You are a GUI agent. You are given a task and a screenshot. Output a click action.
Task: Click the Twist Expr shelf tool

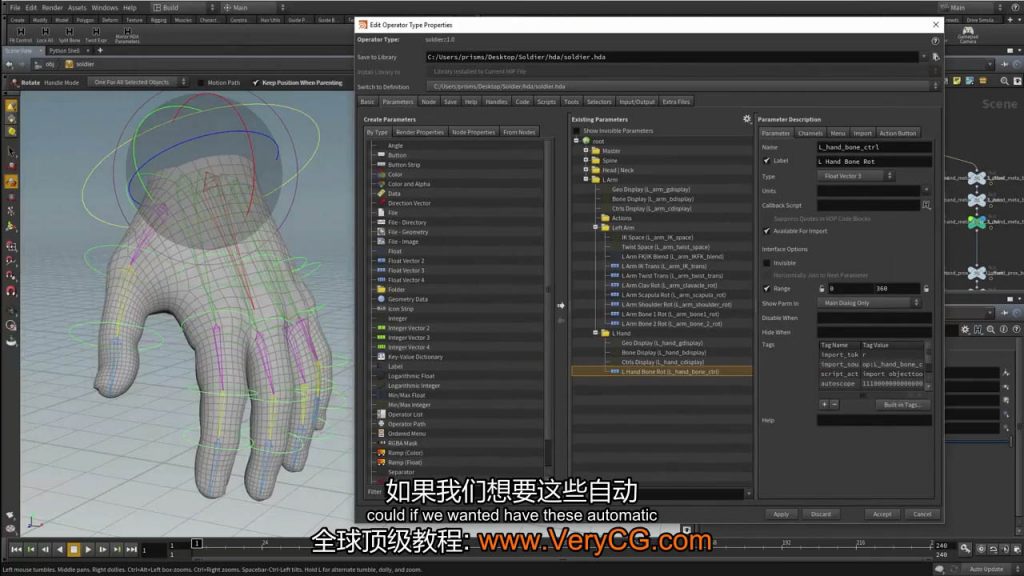(96, 35)
